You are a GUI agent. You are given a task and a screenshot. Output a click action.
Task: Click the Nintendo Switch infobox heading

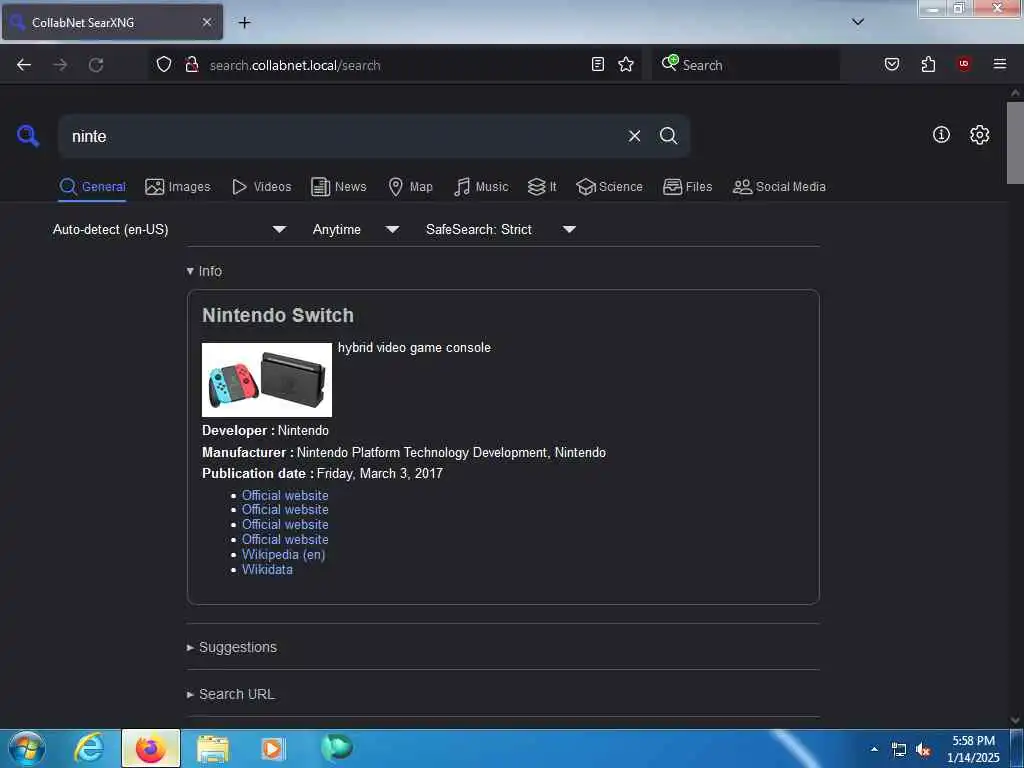[278, 315]
